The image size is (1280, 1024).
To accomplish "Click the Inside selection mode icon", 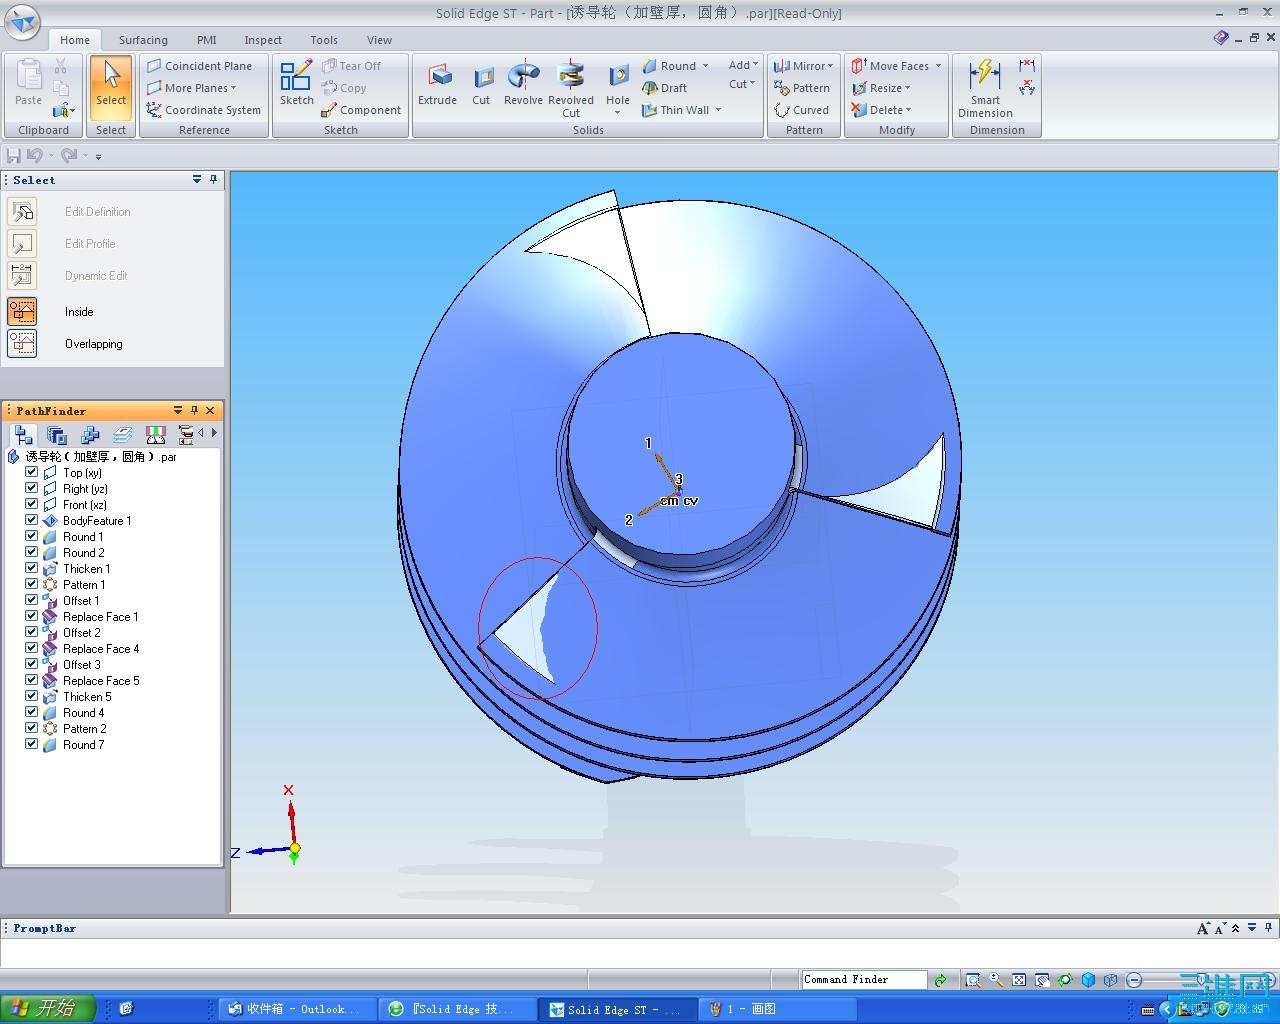I will (22, 311).
